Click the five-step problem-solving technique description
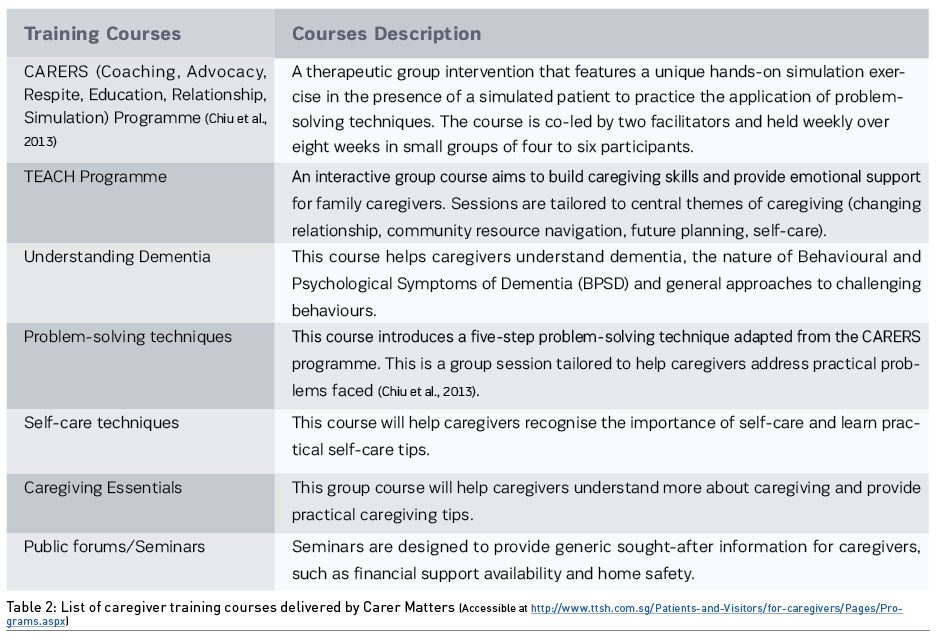The image size is (938, 643). point(606,364)
